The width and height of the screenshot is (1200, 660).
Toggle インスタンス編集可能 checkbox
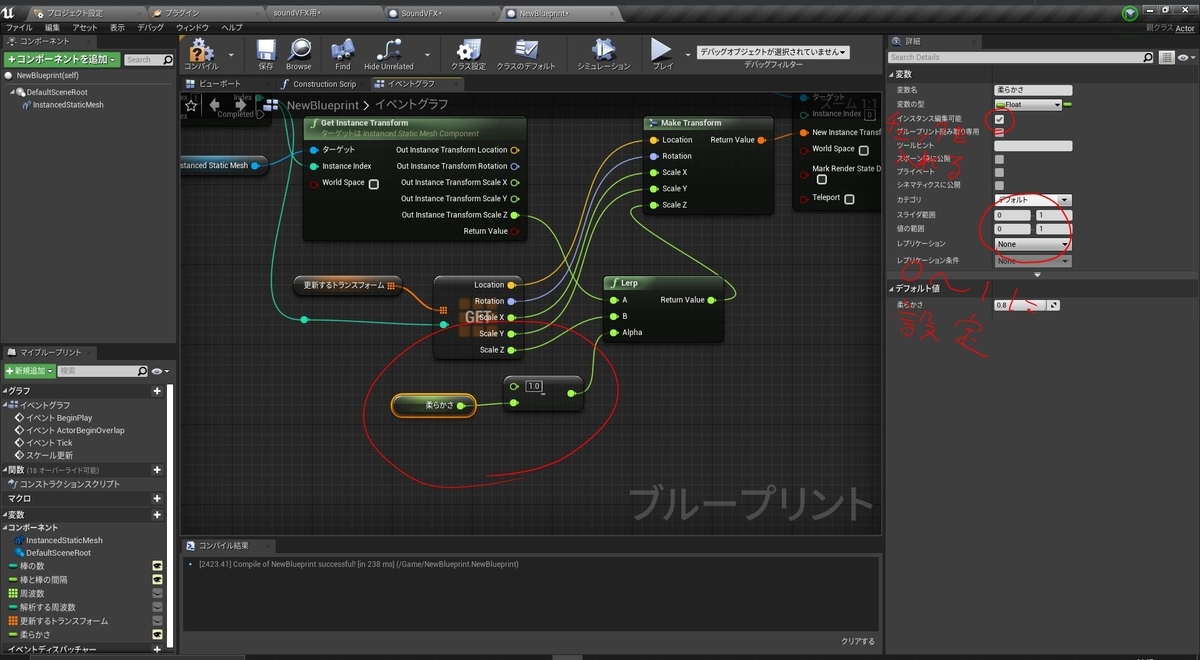pos(999,119)
